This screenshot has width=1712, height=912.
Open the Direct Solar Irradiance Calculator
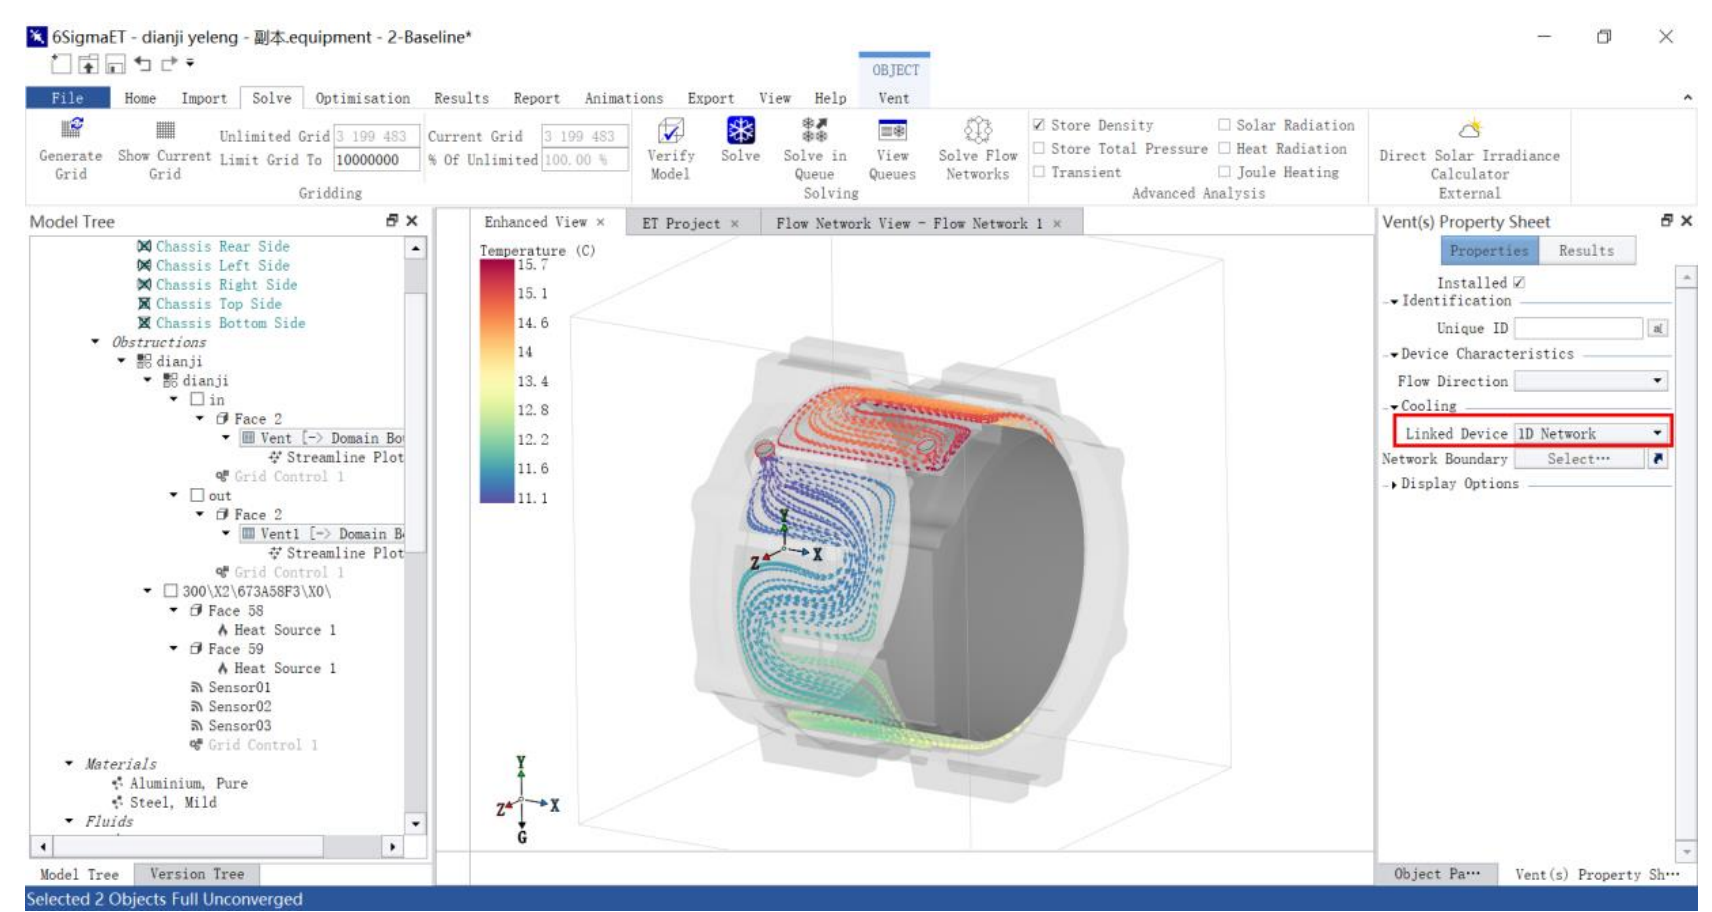(1469, 130)
